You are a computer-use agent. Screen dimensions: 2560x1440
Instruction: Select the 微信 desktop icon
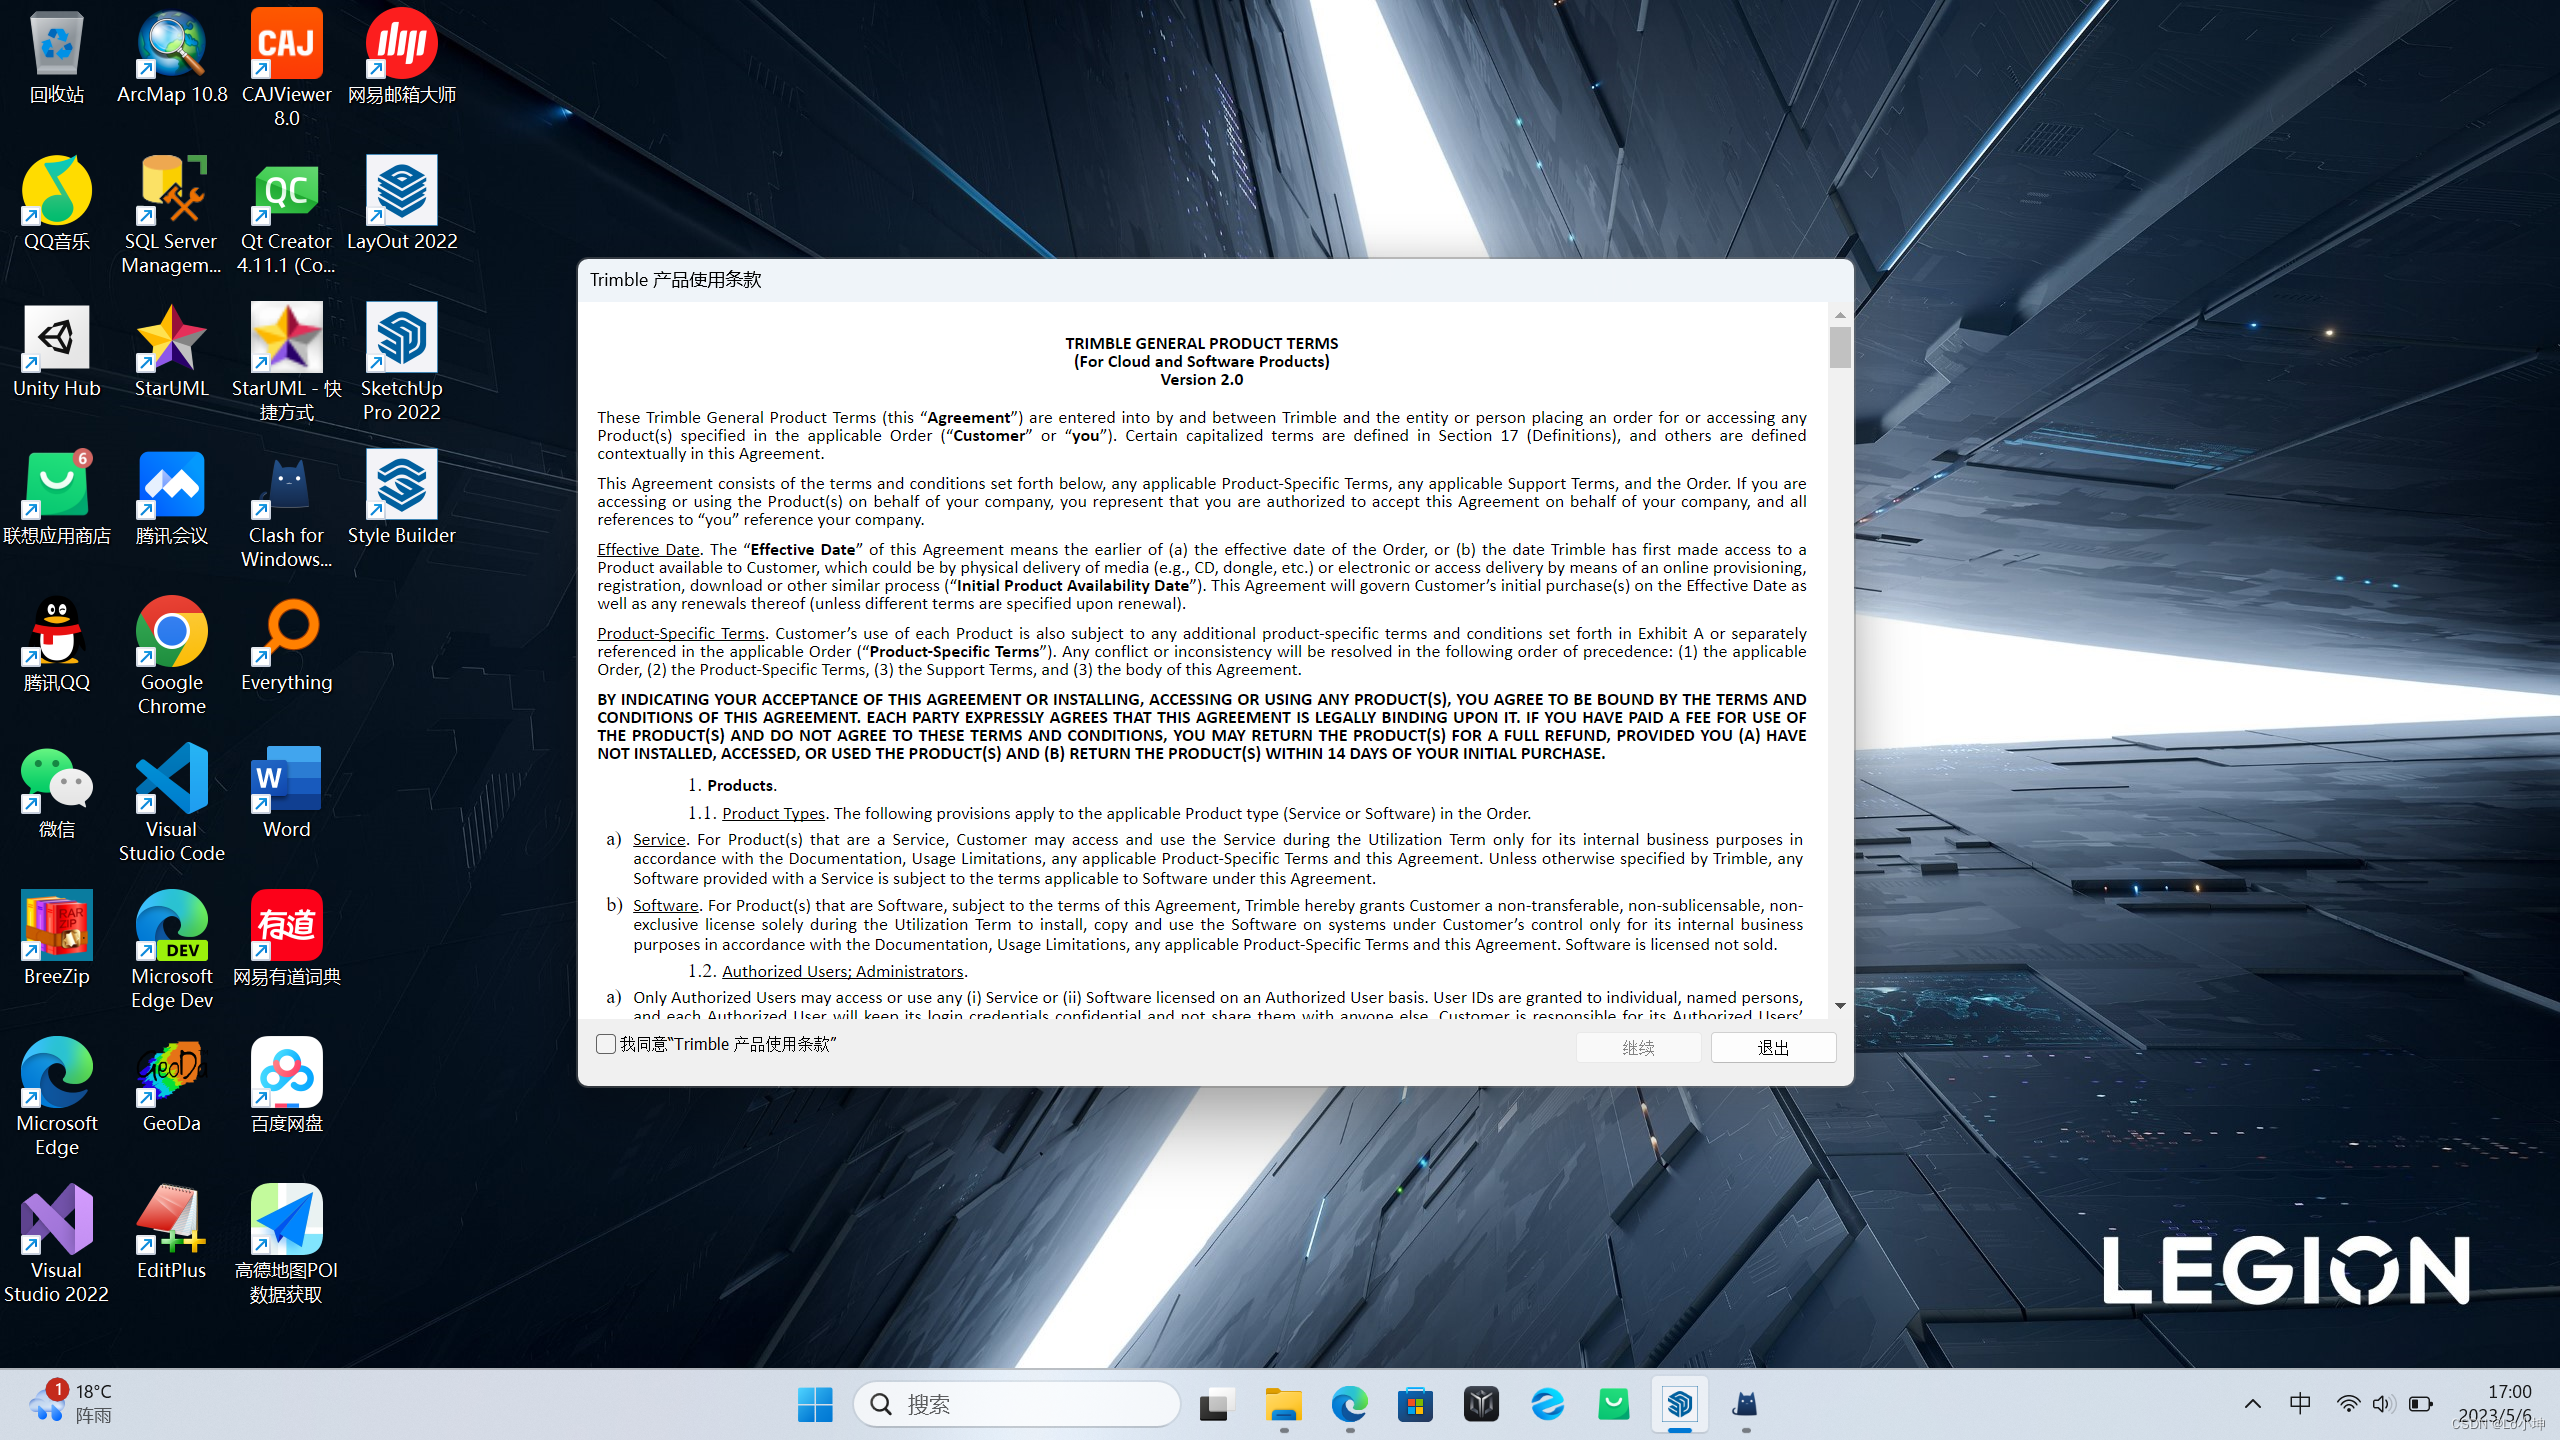(x=57, y=792)
